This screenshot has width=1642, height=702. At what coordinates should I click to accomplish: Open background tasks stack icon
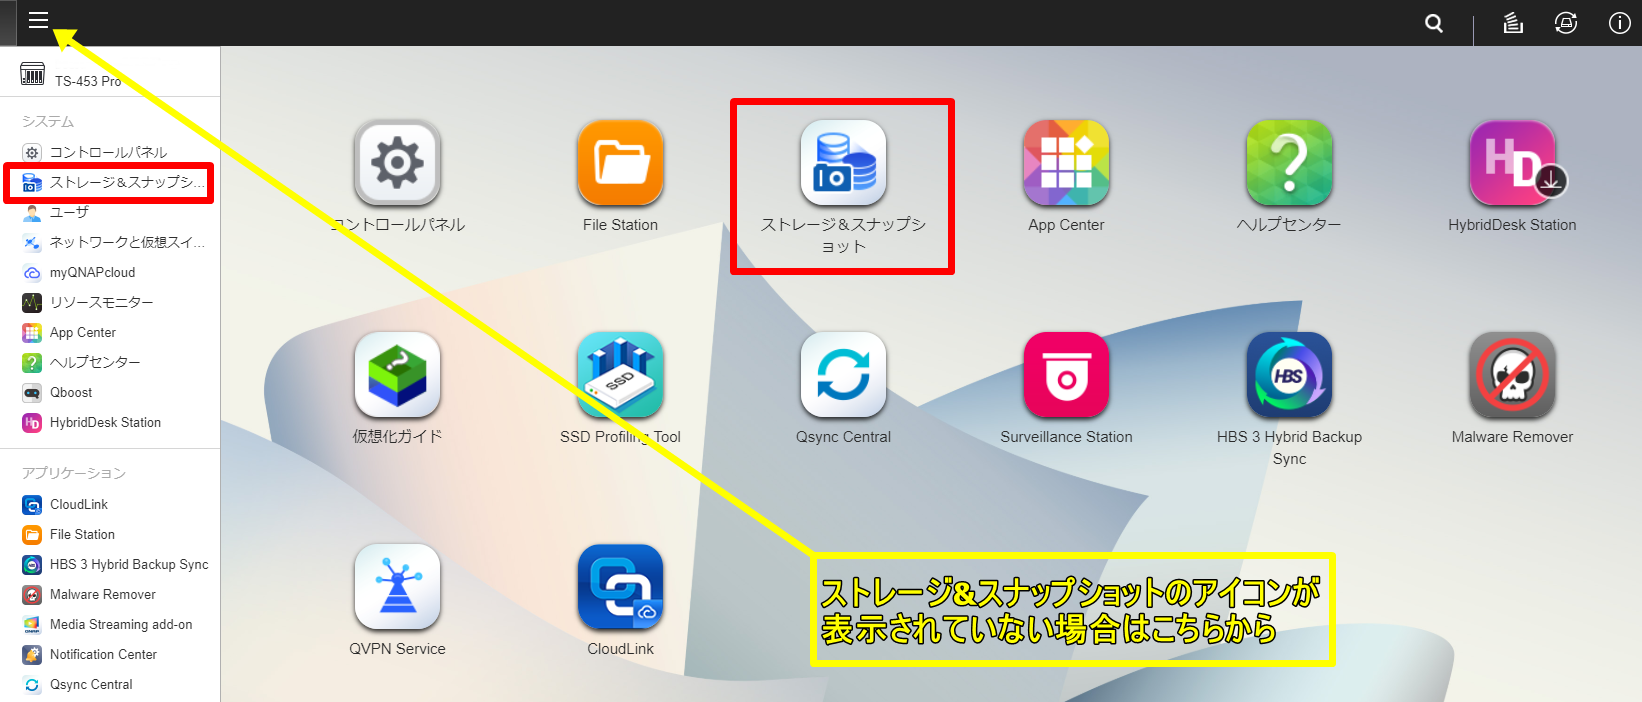tap(1513, 23)
